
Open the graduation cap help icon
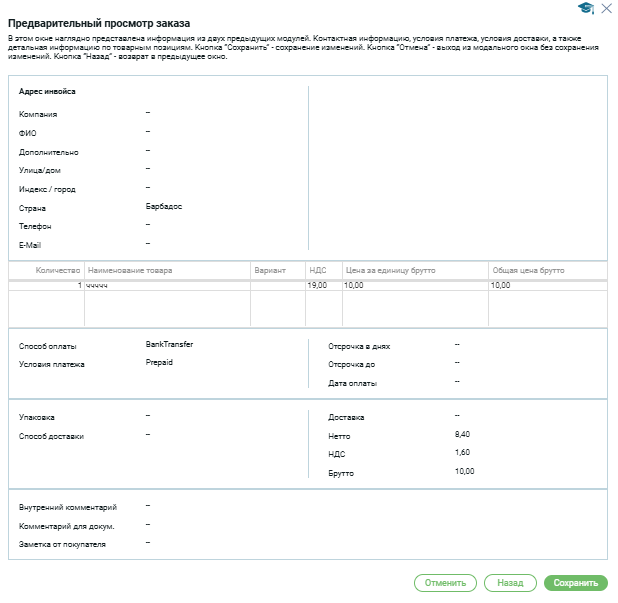click(x=587, y=8)
